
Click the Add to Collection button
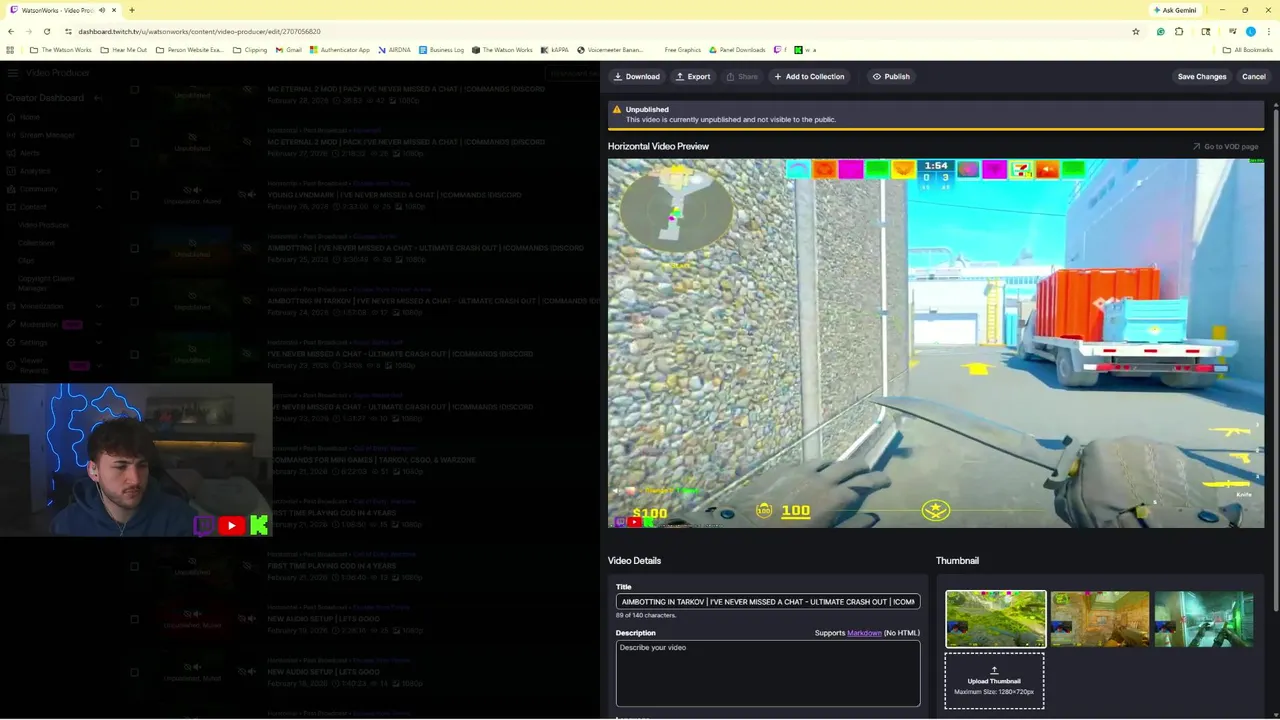tap(808, 77)
